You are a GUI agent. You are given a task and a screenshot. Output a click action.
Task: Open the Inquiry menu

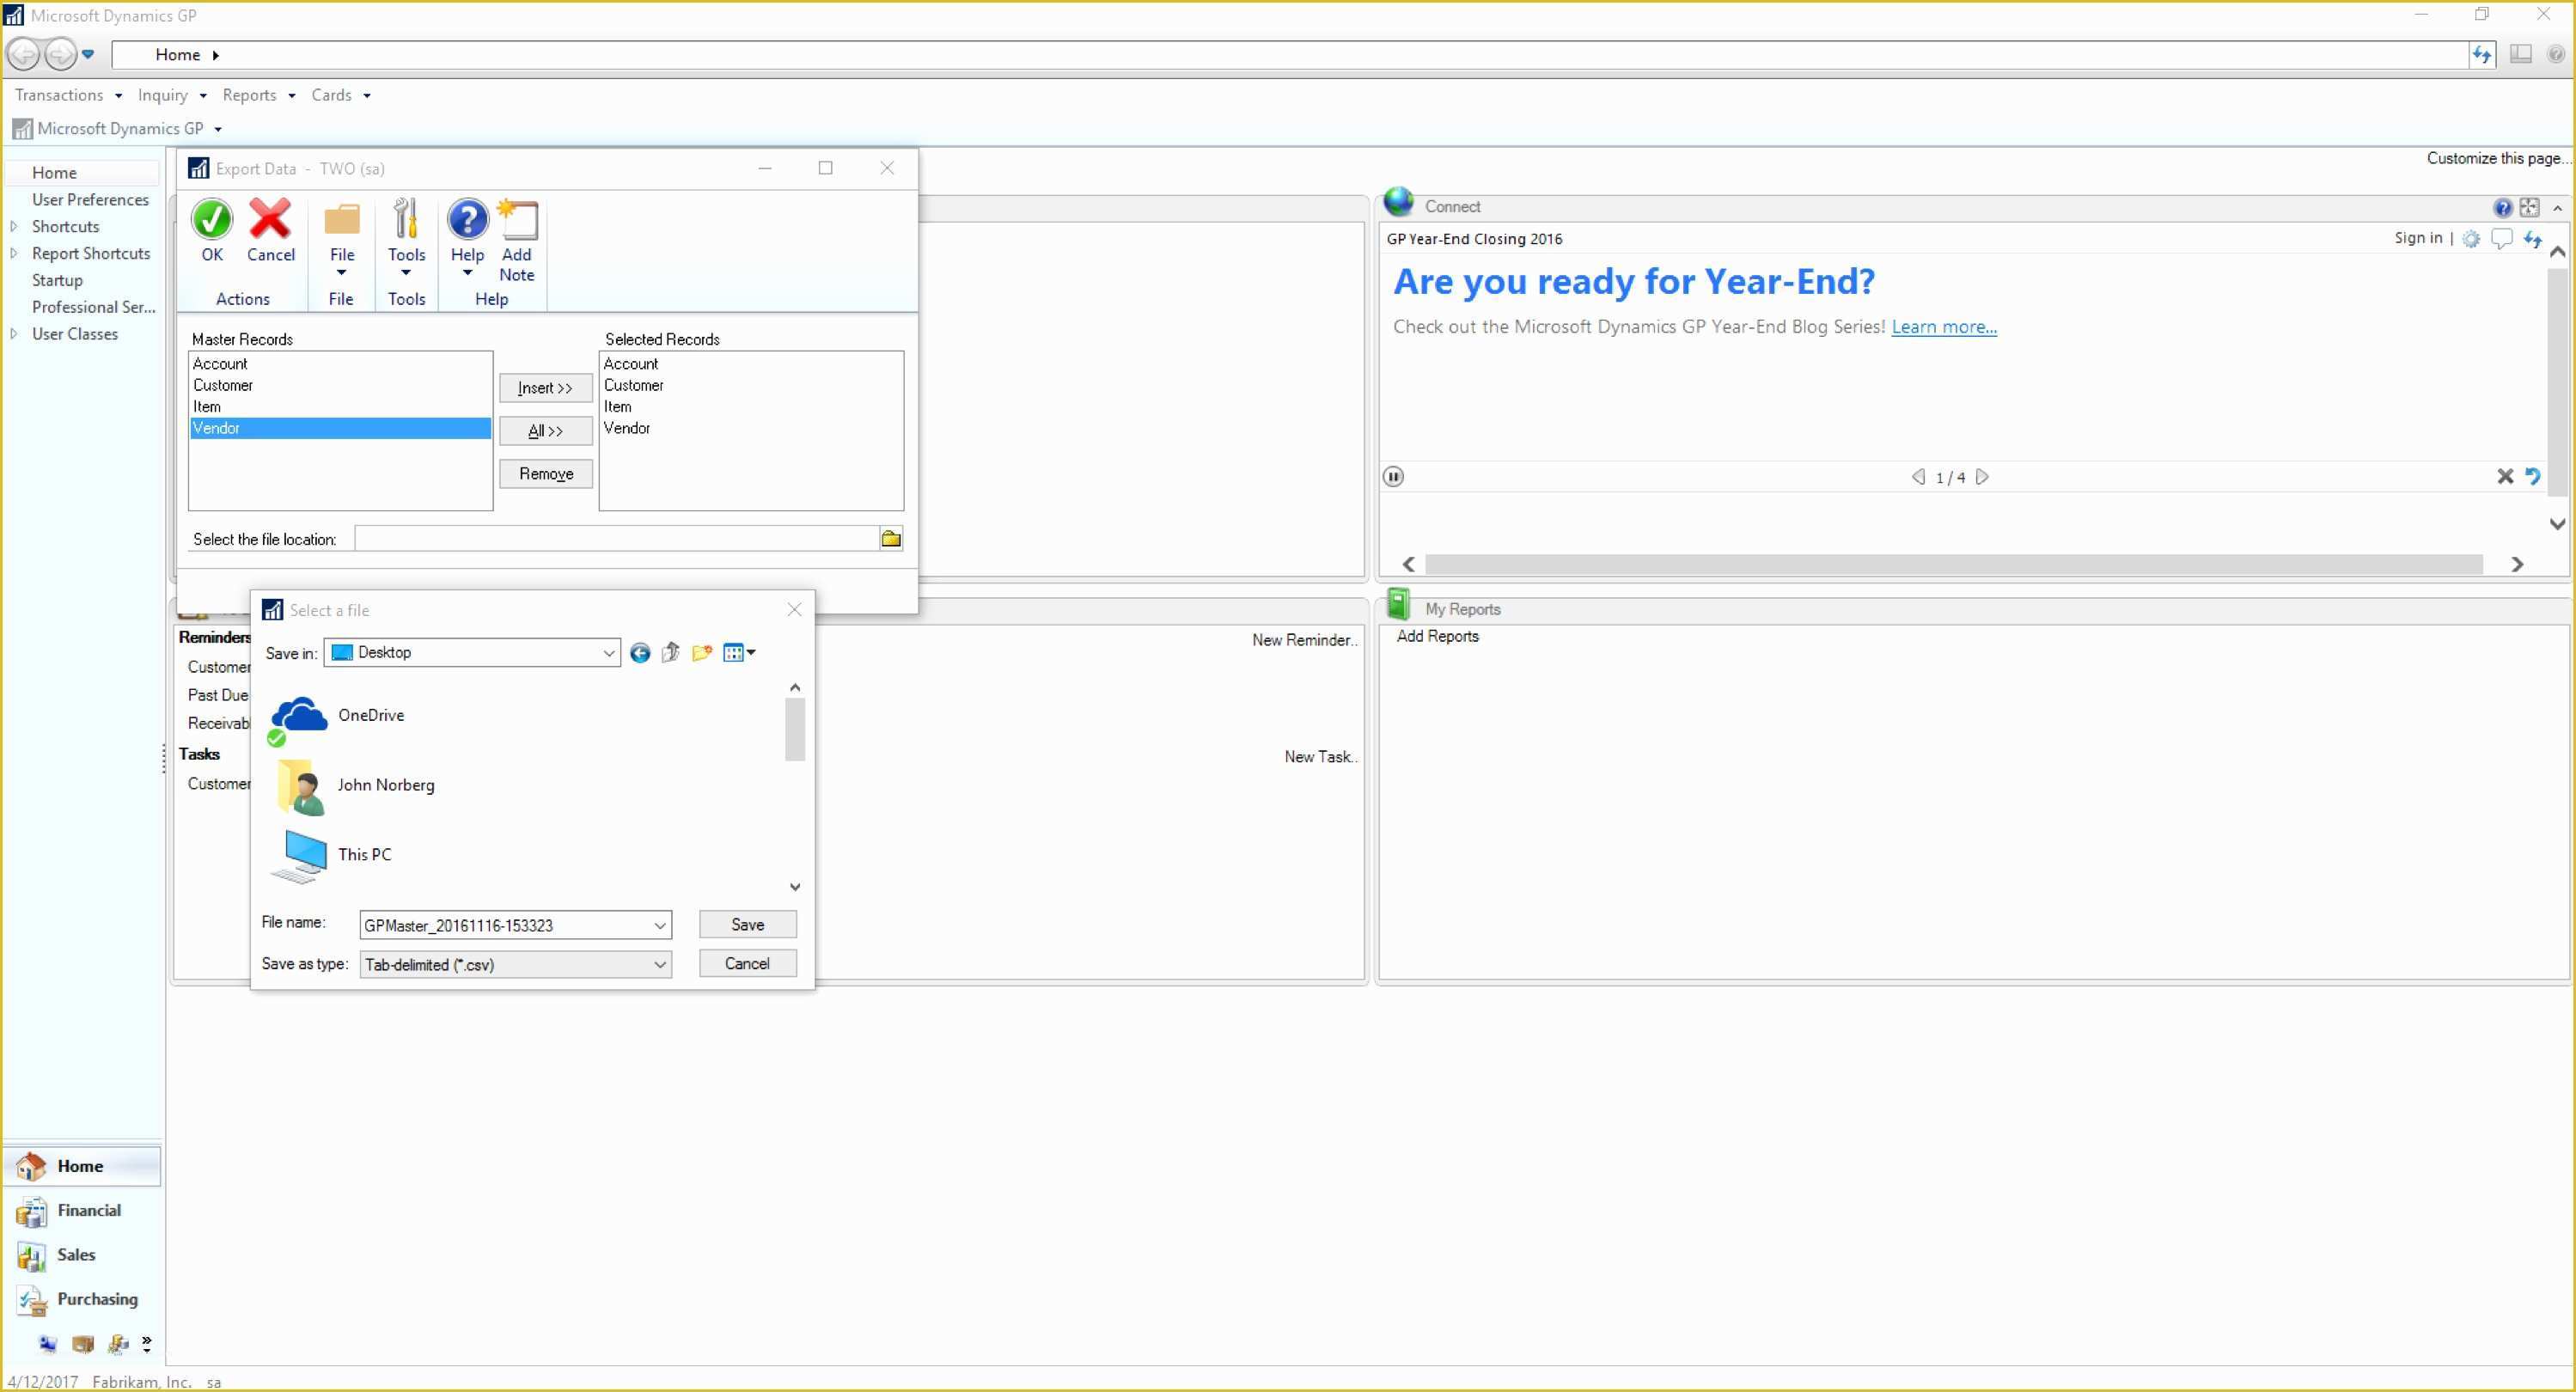coord(172,95)
